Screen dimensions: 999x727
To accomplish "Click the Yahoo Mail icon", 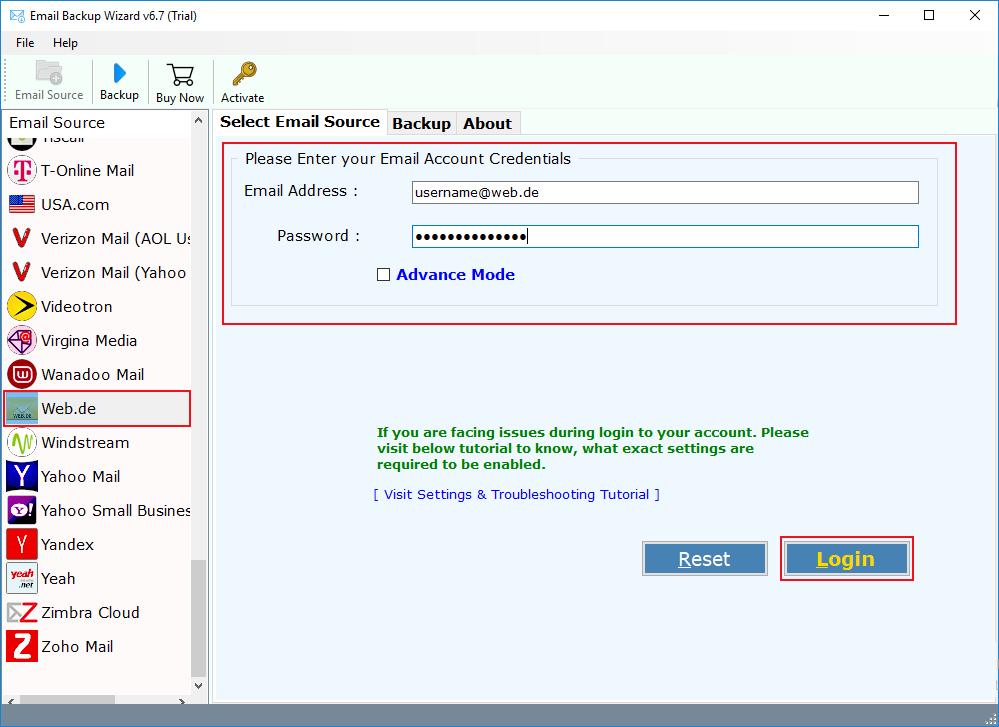I will tap(22, 476).
